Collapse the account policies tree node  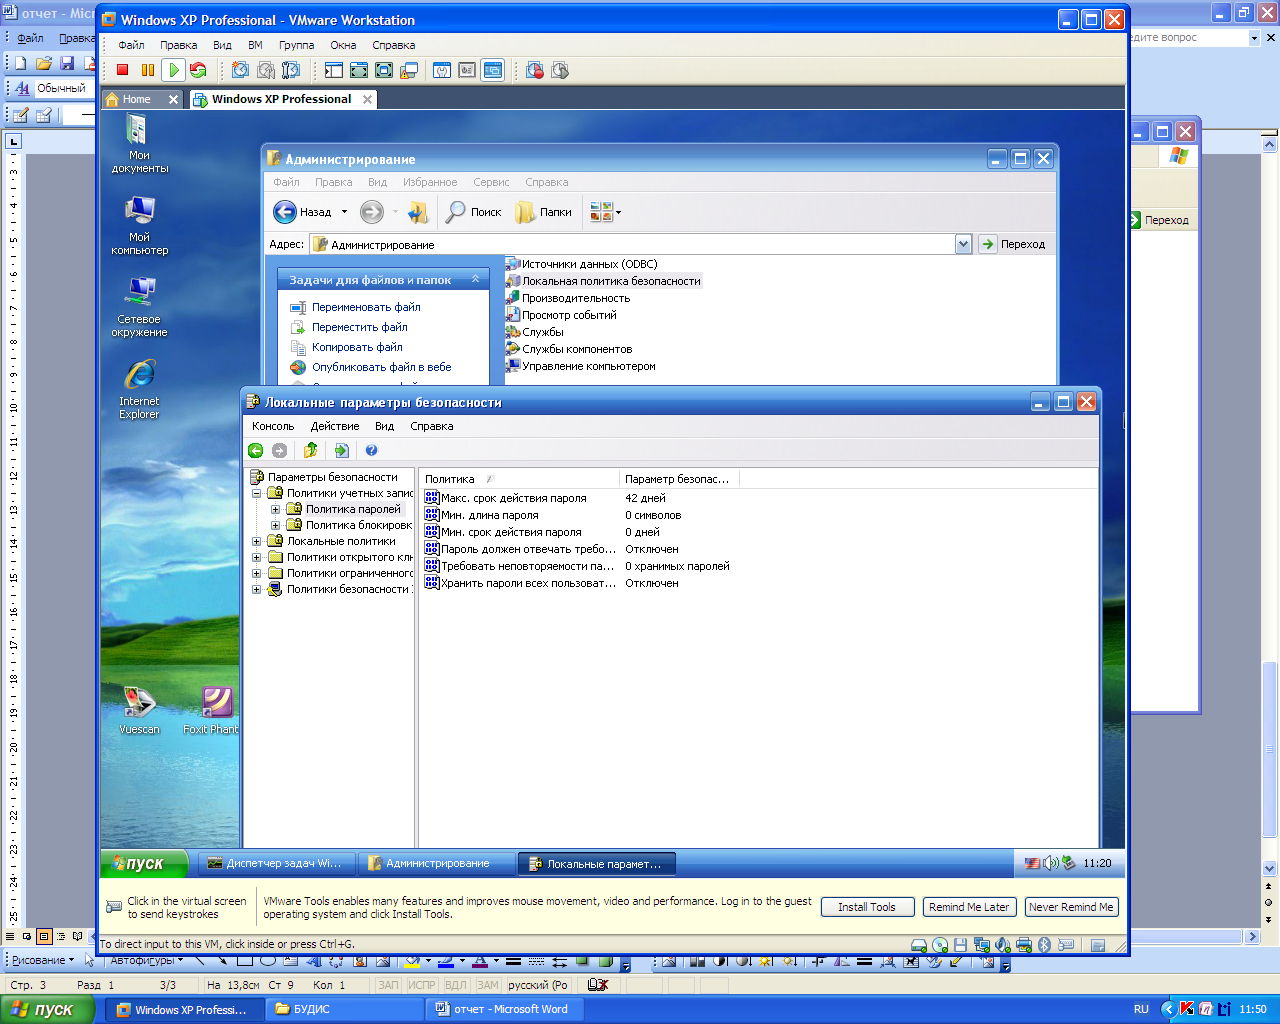click(x=257, y=493)
